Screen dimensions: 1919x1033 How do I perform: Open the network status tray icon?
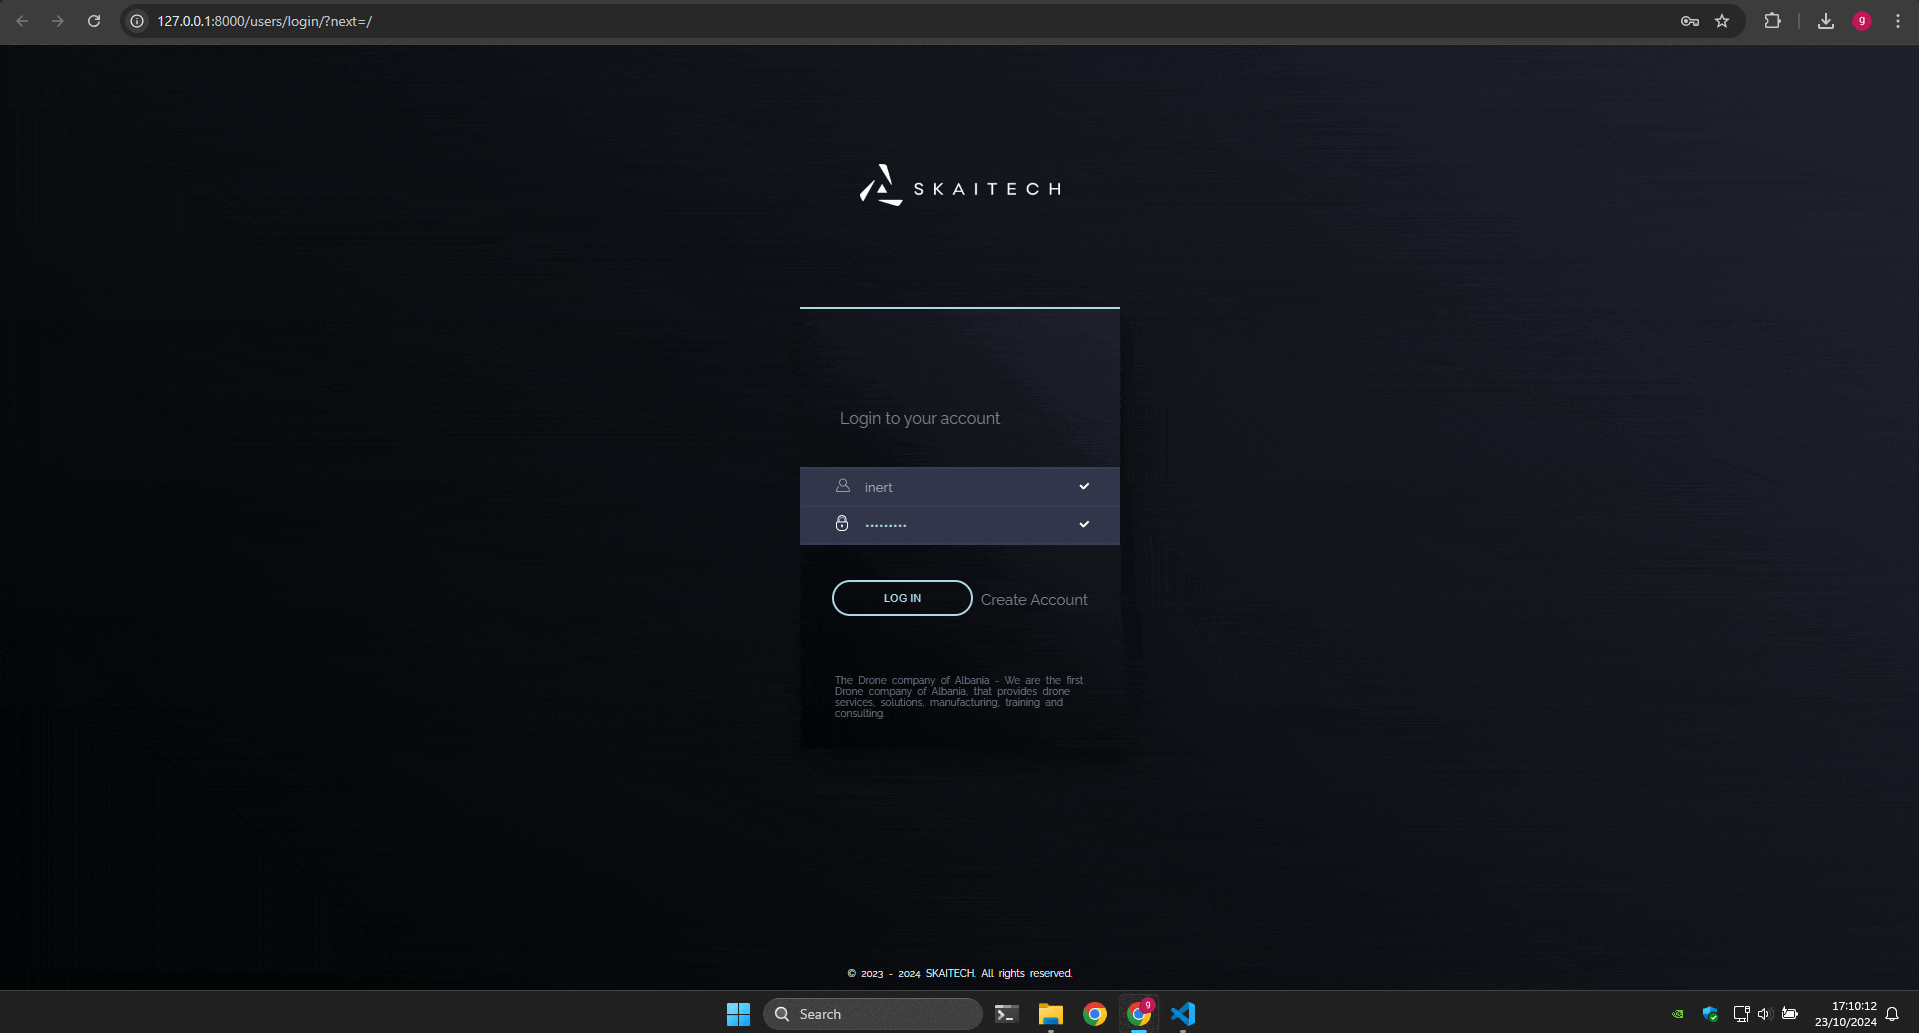point(1741,1014)
